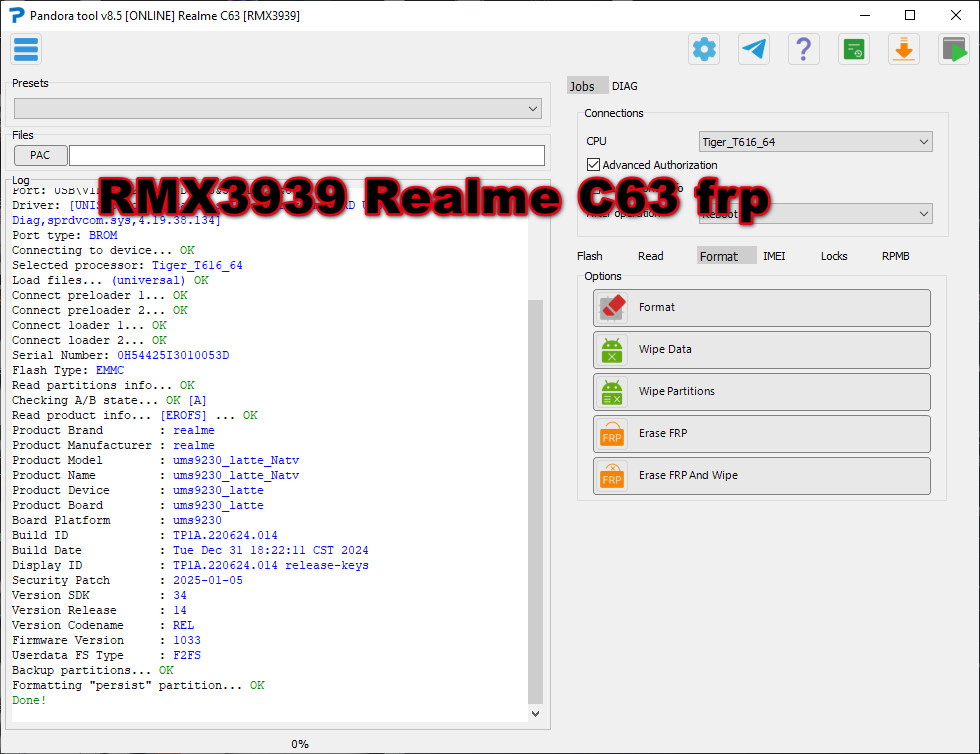Open the Read tab
The width and height of the screenshot is (980, 754).
tap(651, 256)
